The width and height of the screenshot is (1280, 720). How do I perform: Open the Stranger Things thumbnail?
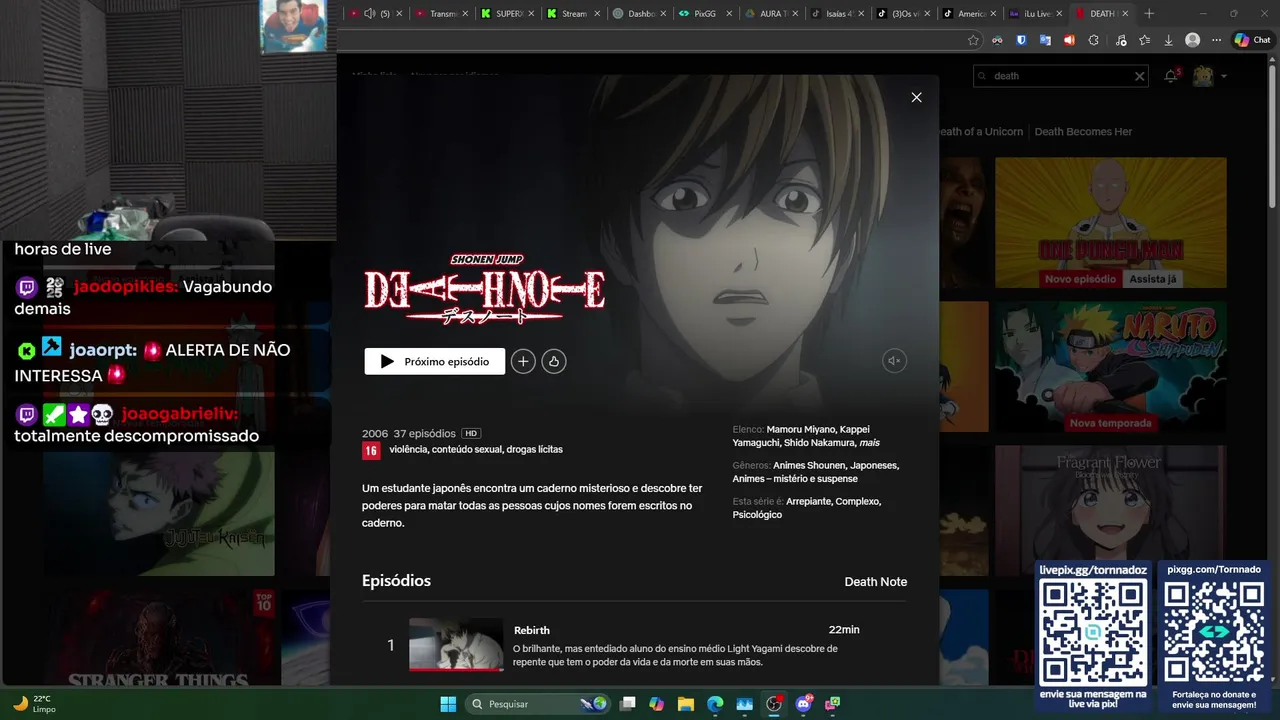tap(158, 637)
